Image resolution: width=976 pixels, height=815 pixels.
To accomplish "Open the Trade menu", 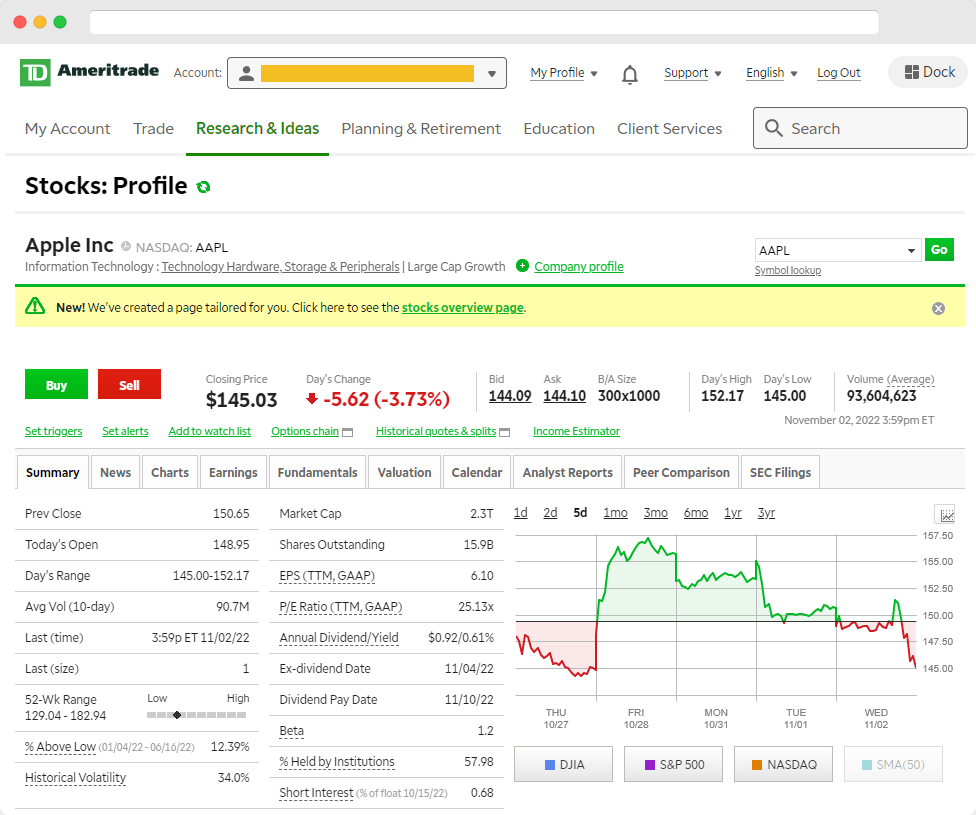I will coord(153,129).
